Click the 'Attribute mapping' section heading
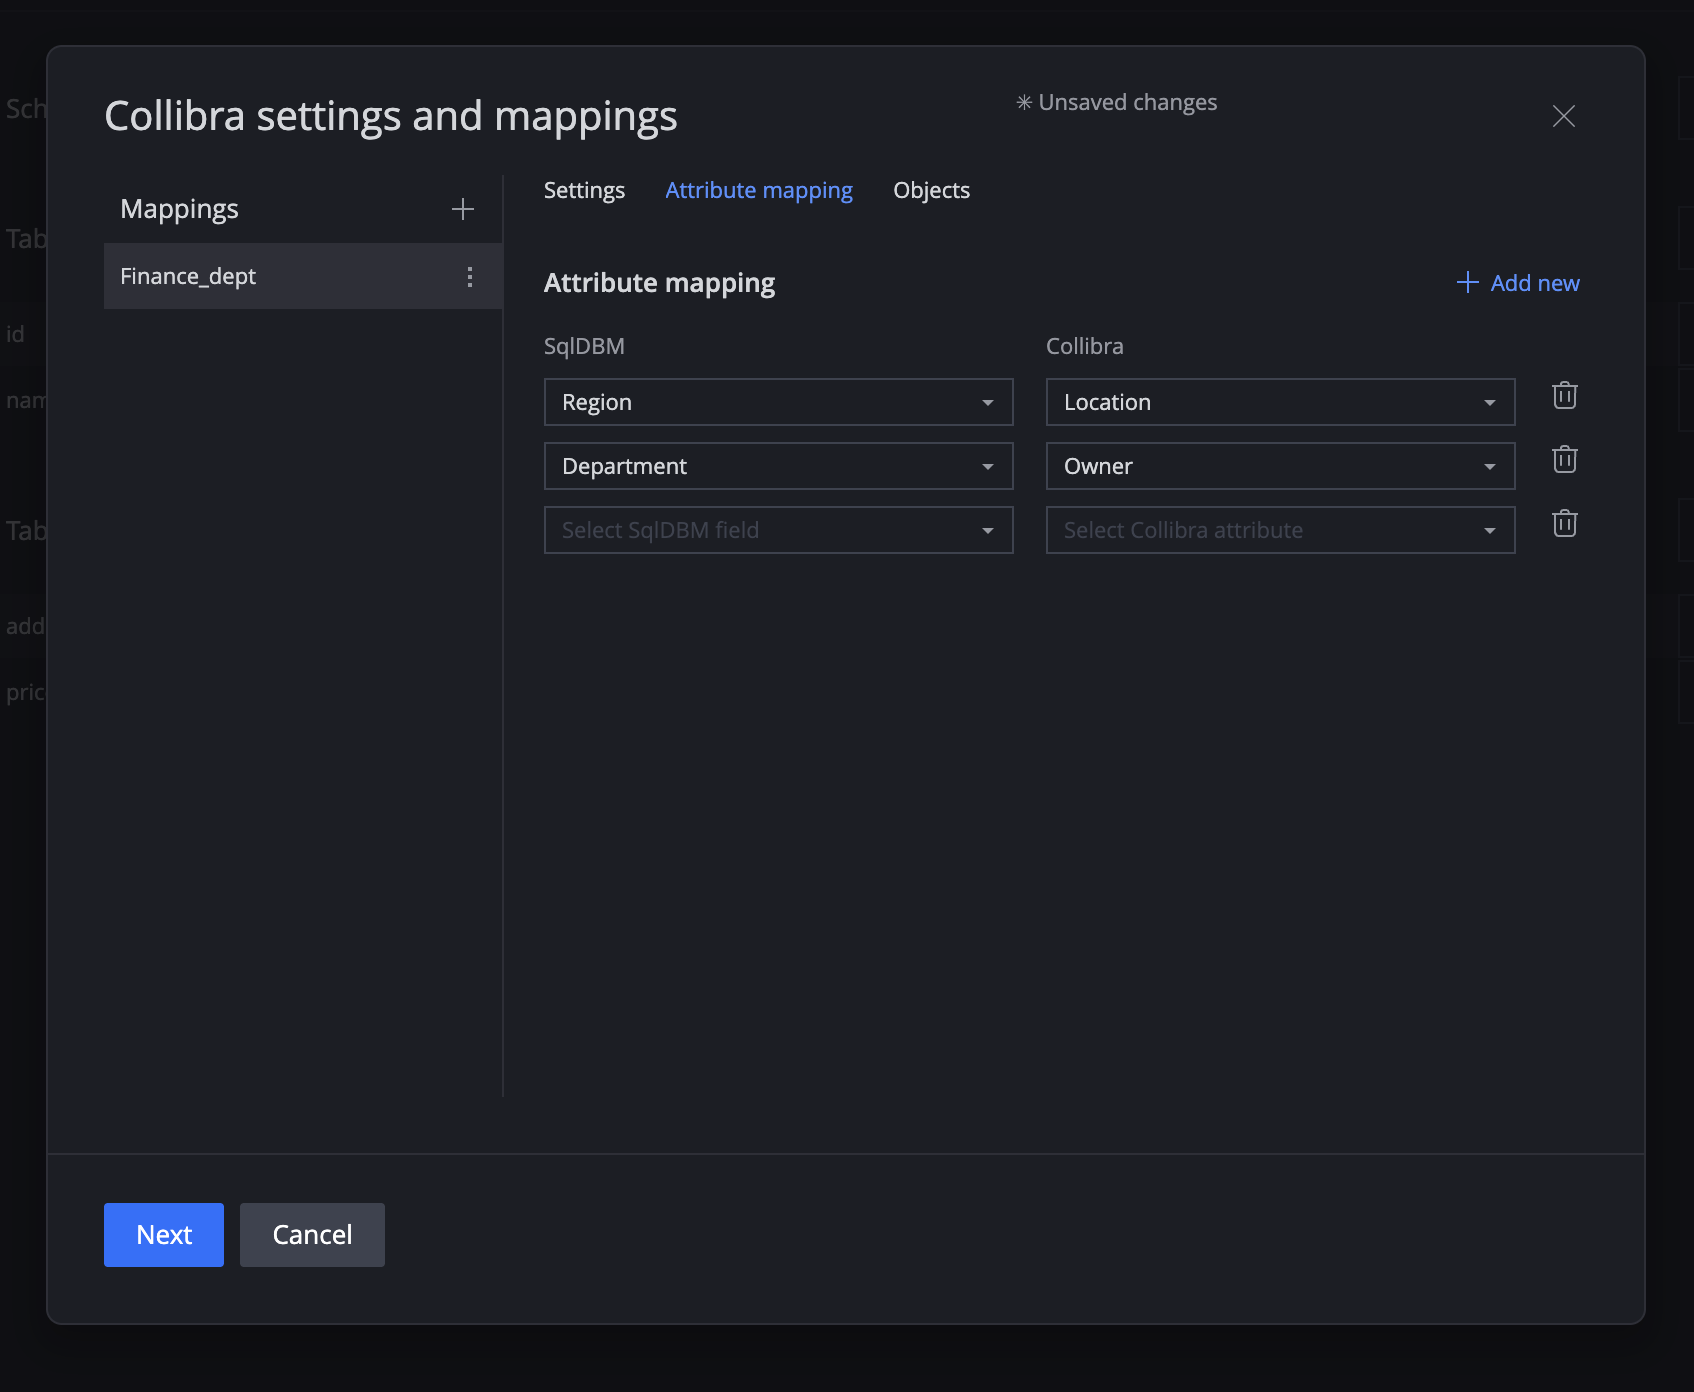This screenshot has width=1694, height=1392. [x=660, y=283]
